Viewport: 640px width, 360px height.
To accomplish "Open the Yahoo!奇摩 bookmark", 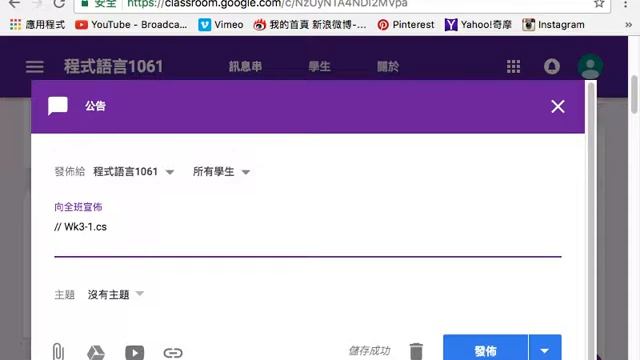I will 478,25.
